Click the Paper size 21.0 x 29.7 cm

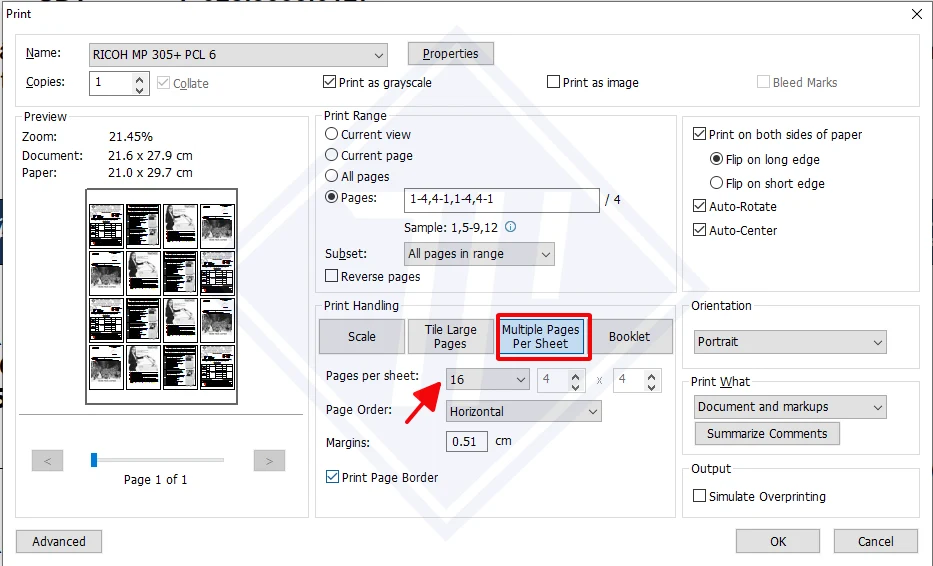(151, 173)
